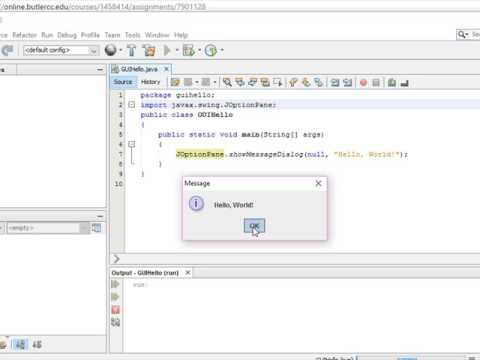Click the Shift Line Left icon
This screenshot has width=480, height=360.
(335, 82)
